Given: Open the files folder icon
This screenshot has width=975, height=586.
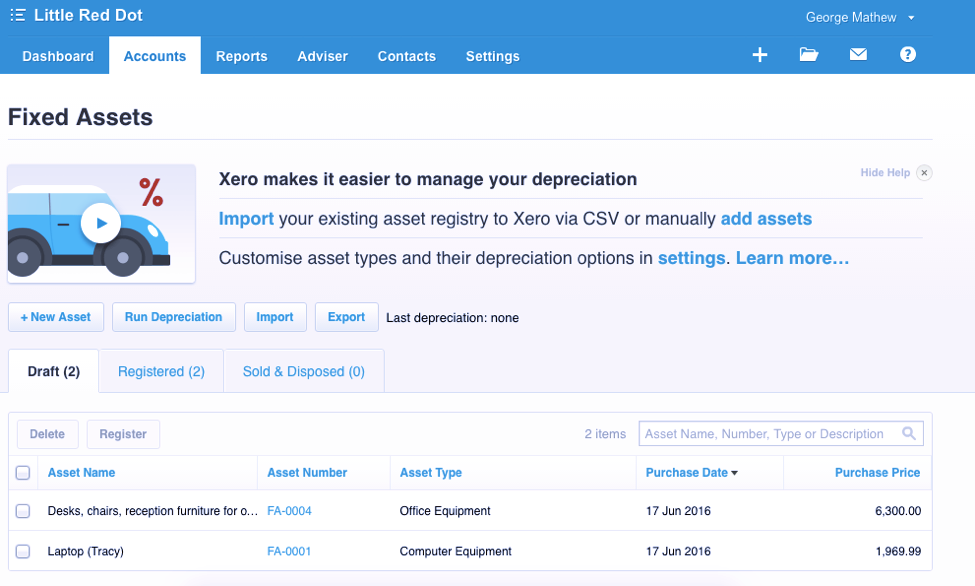Looking at the screenshot, I should pos(808,55).
